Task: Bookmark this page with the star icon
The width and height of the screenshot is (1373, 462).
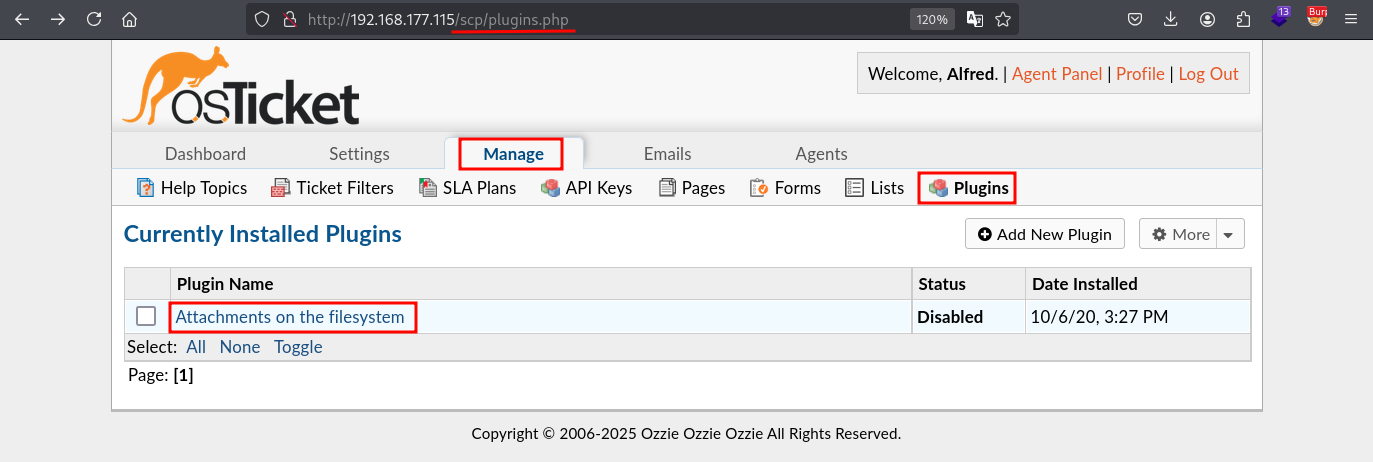Action: pos(1003,19)
